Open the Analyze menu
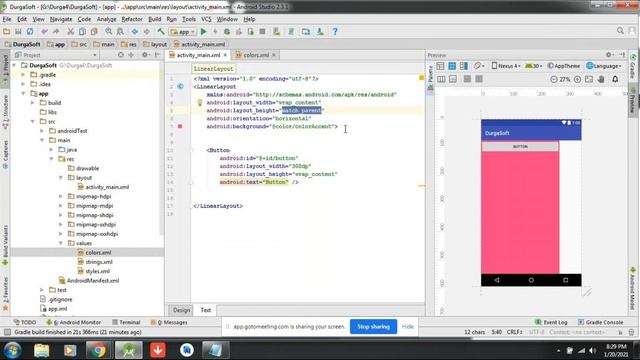This screenshot has width=640, height=360. (106, 19)
